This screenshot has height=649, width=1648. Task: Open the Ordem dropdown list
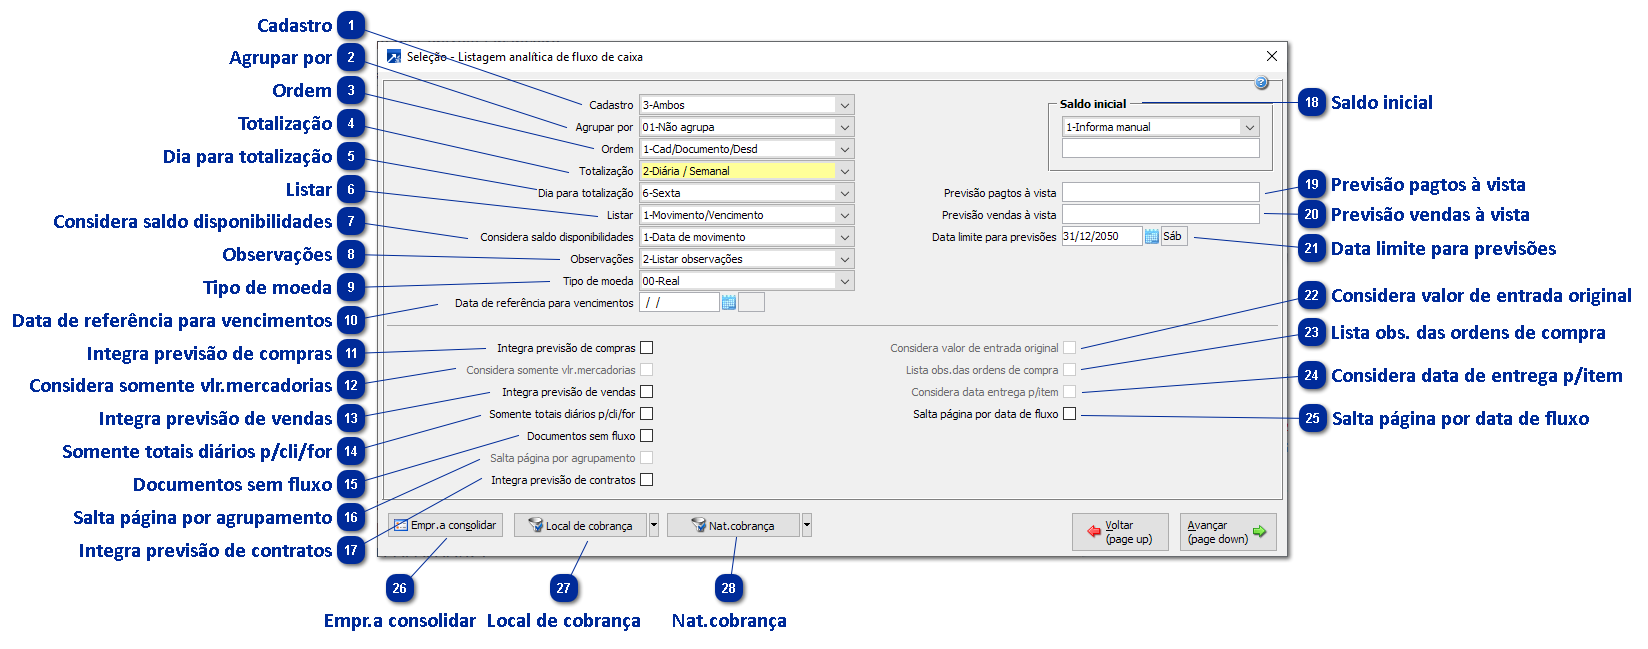tap(747, 149)
